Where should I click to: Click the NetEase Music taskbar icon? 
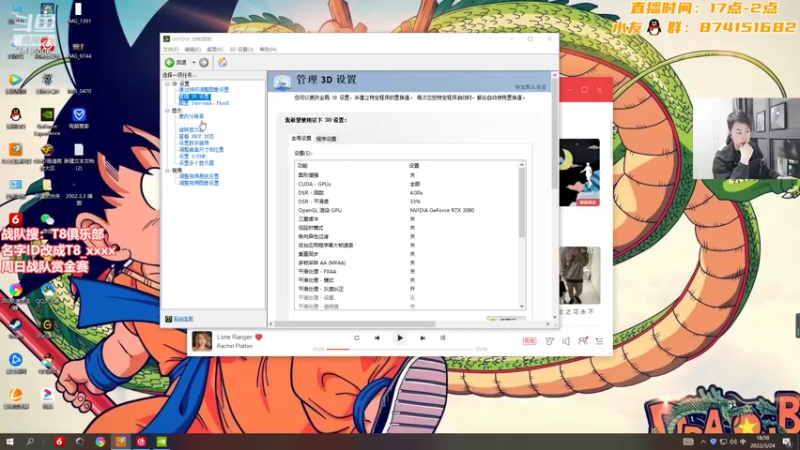click(x=141, y=441)
